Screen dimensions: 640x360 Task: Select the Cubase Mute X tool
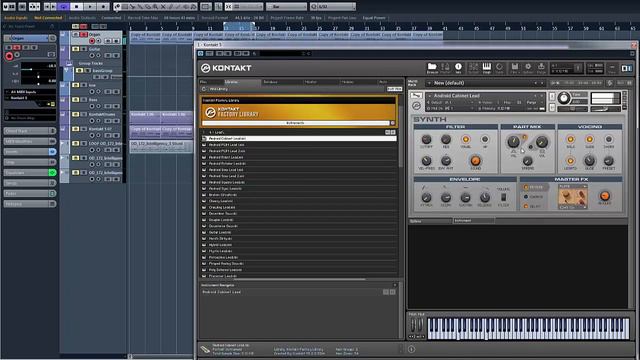(x=163, y=7)
